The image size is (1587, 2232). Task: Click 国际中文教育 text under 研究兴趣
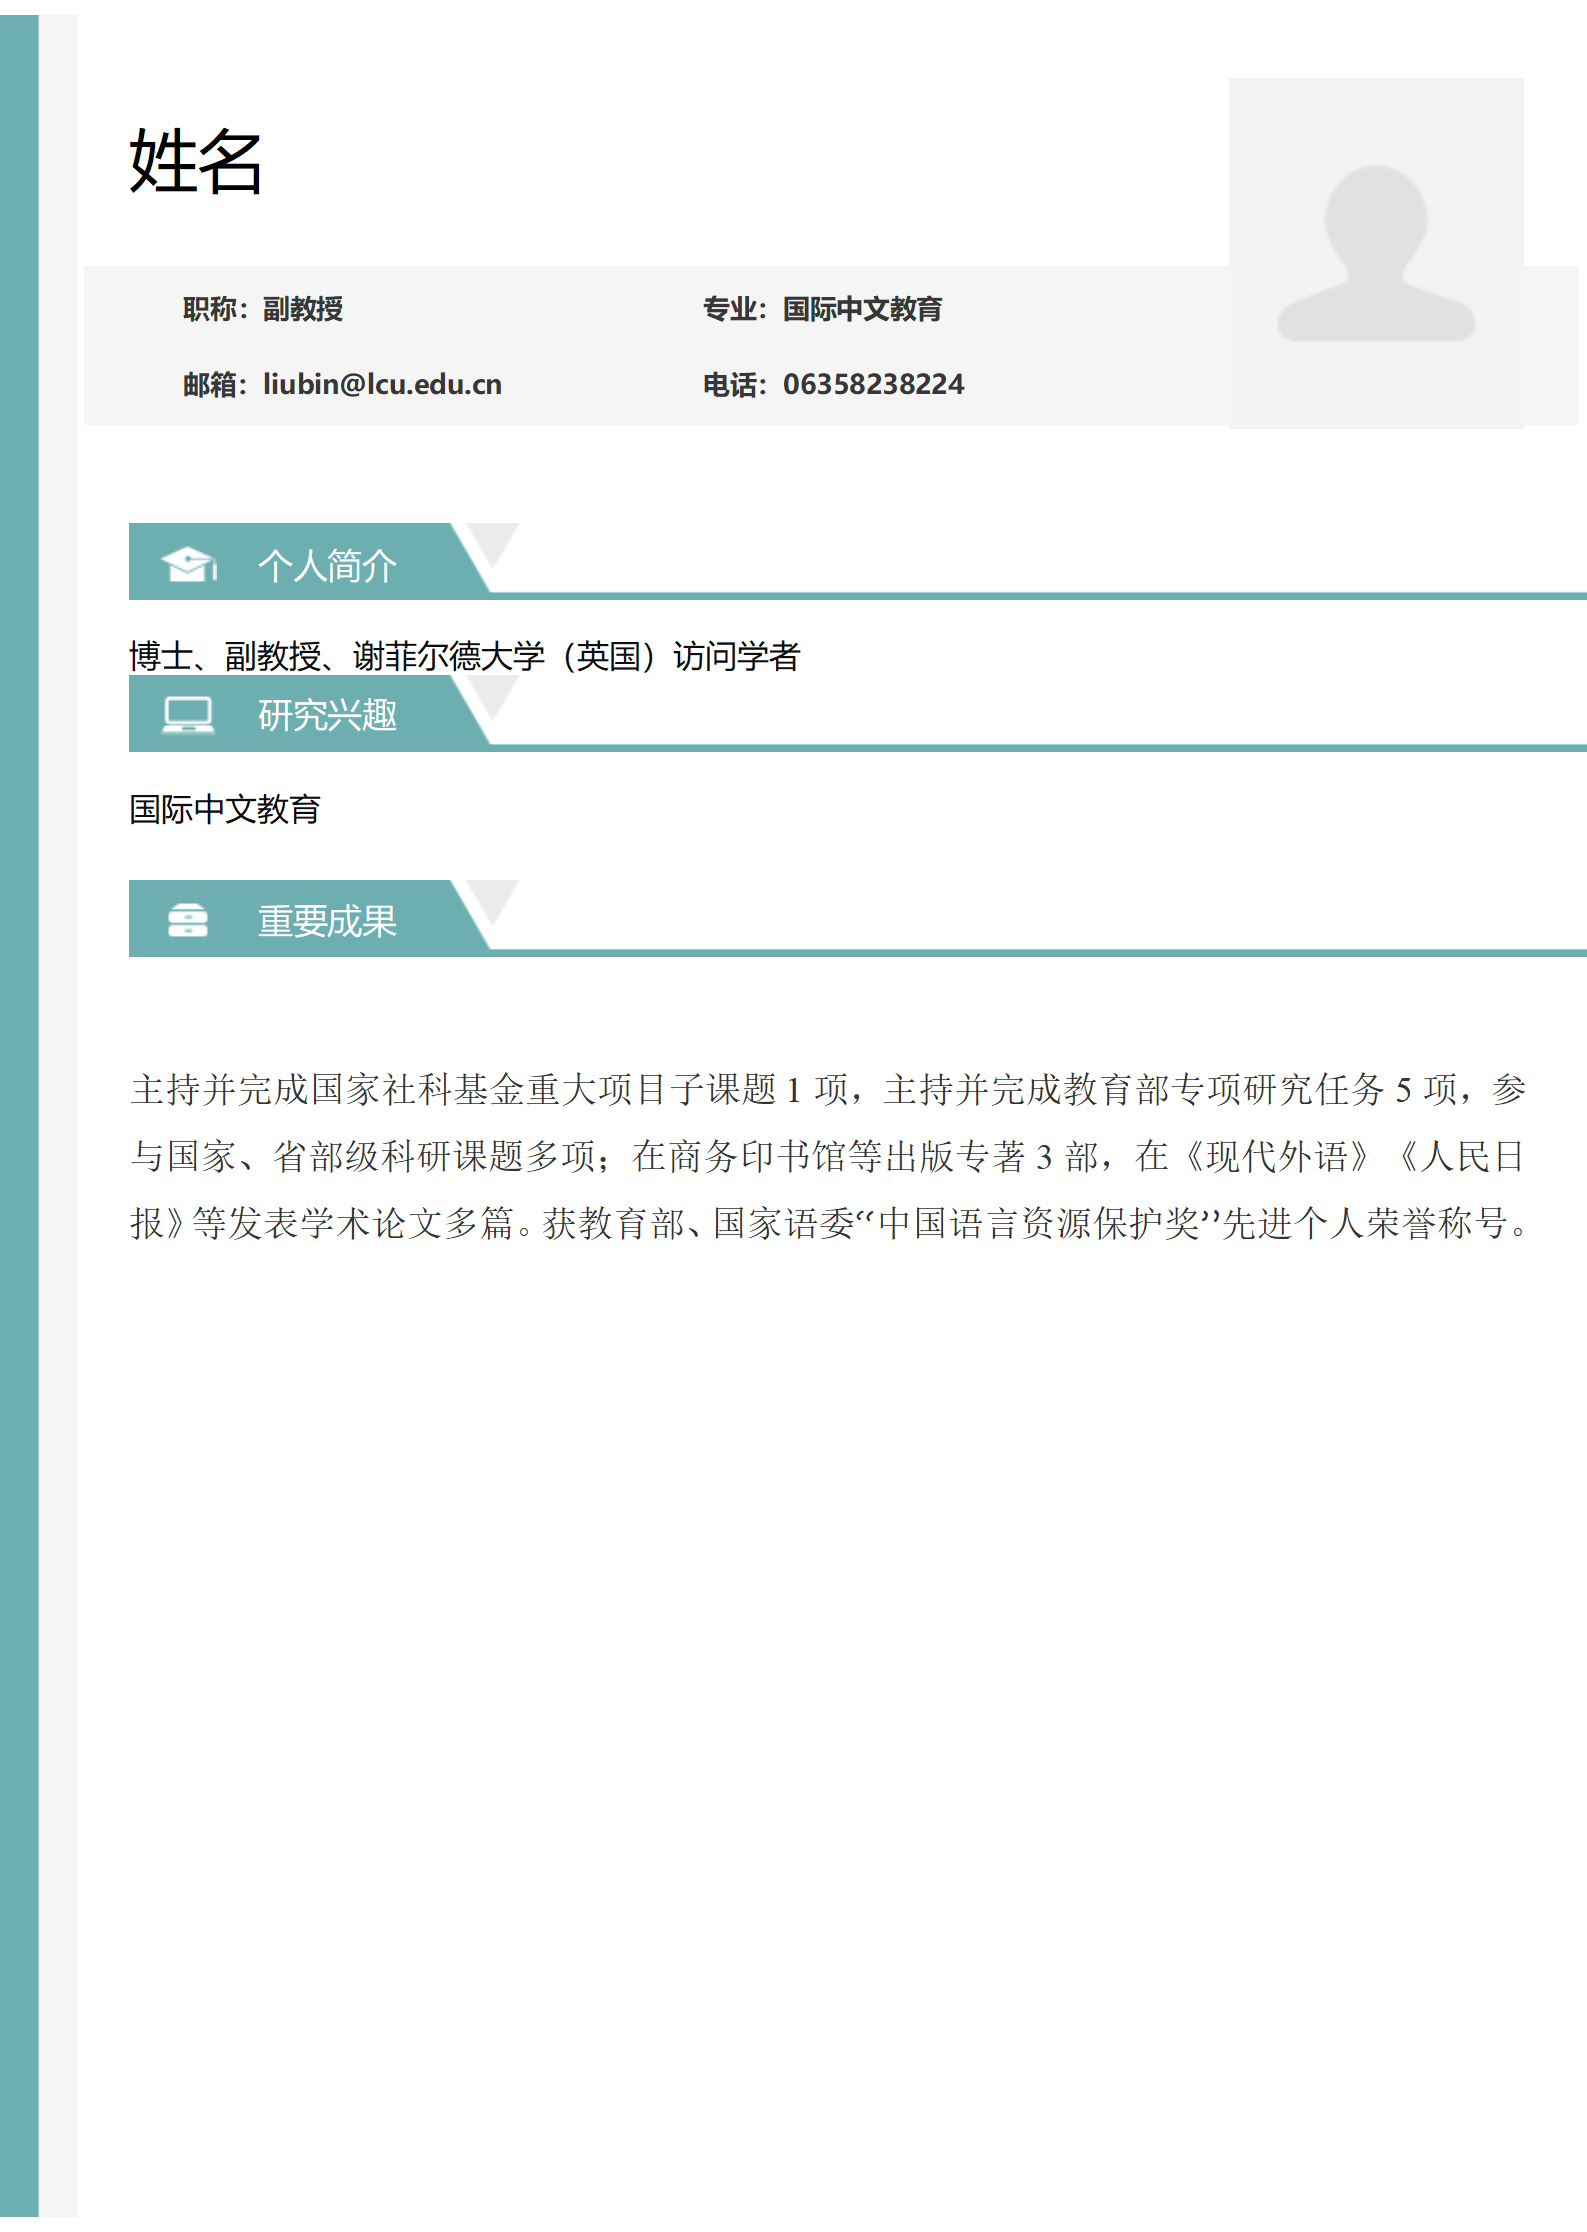point(225,809)
